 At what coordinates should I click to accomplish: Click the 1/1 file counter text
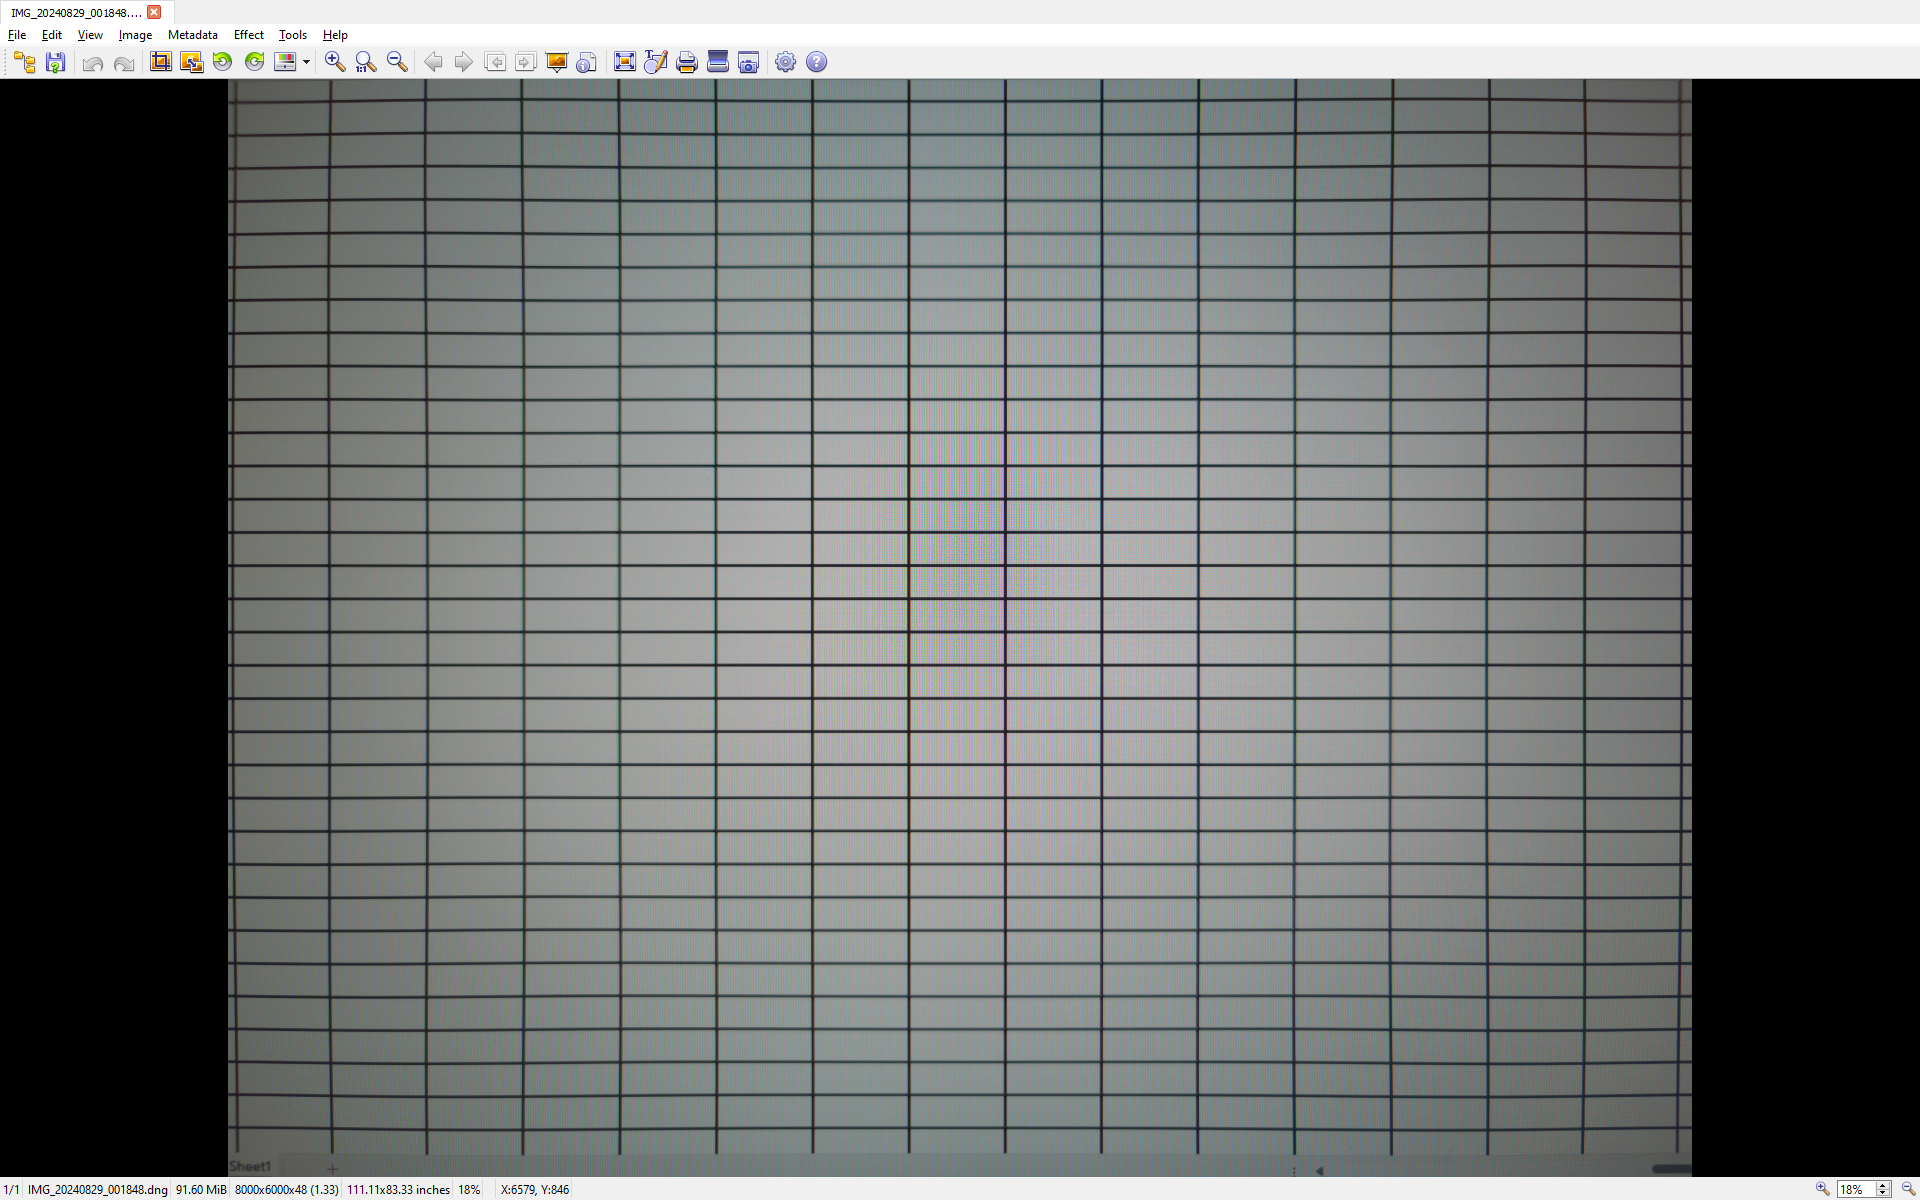pyautogui.click(x=11, y=1190)
